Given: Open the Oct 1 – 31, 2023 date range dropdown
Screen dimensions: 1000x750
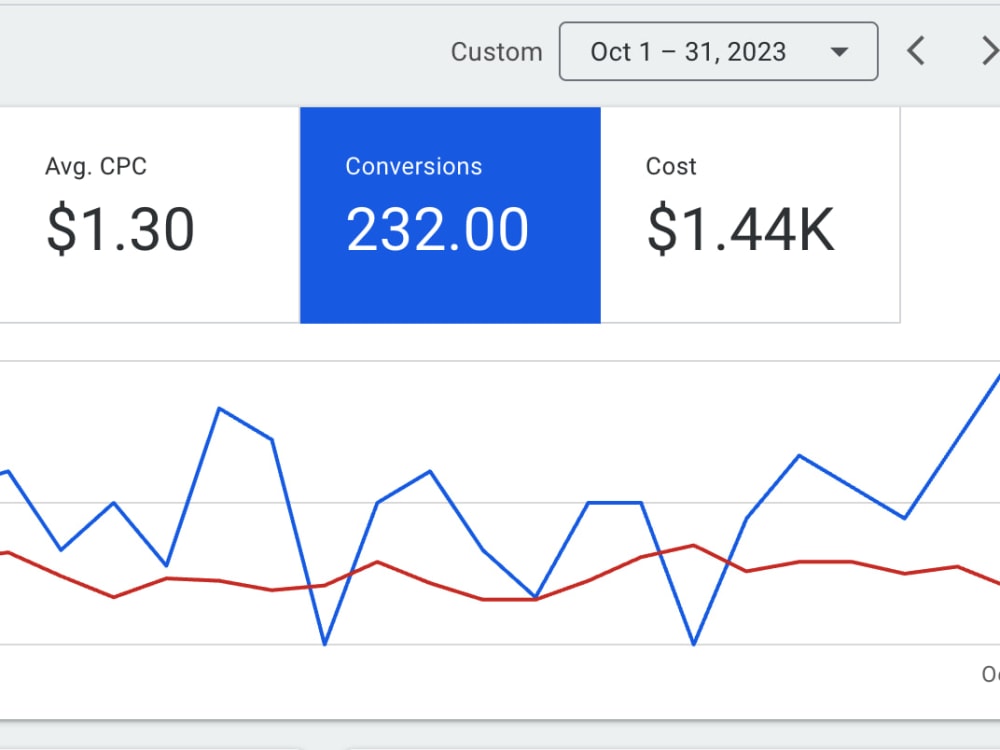Looking at the screenshot, I should pyautogui.click(x=718, y=52).
